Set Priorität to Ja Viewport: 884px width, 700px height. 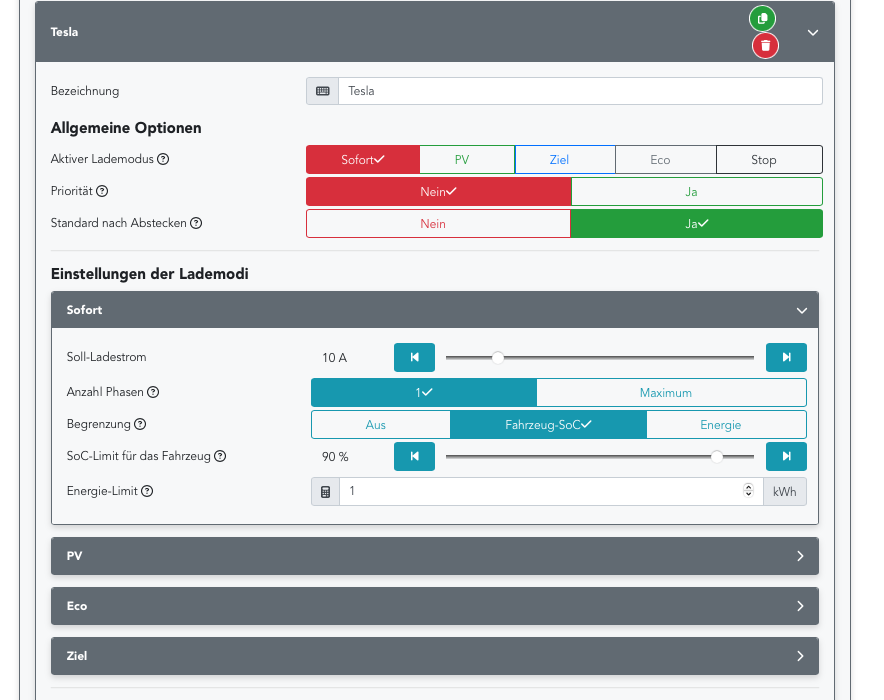click(x=696, y=192)
